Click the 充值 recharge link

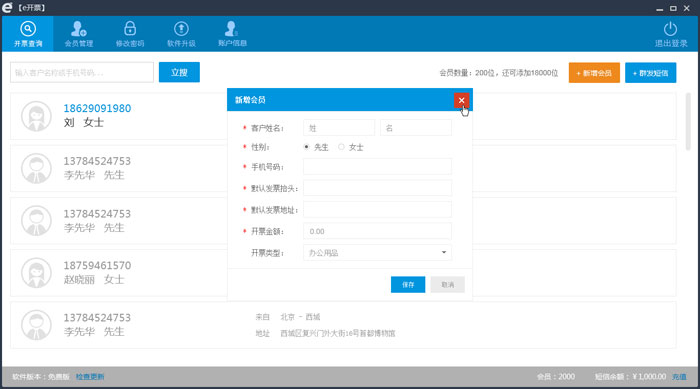click(x=679, y=376)
